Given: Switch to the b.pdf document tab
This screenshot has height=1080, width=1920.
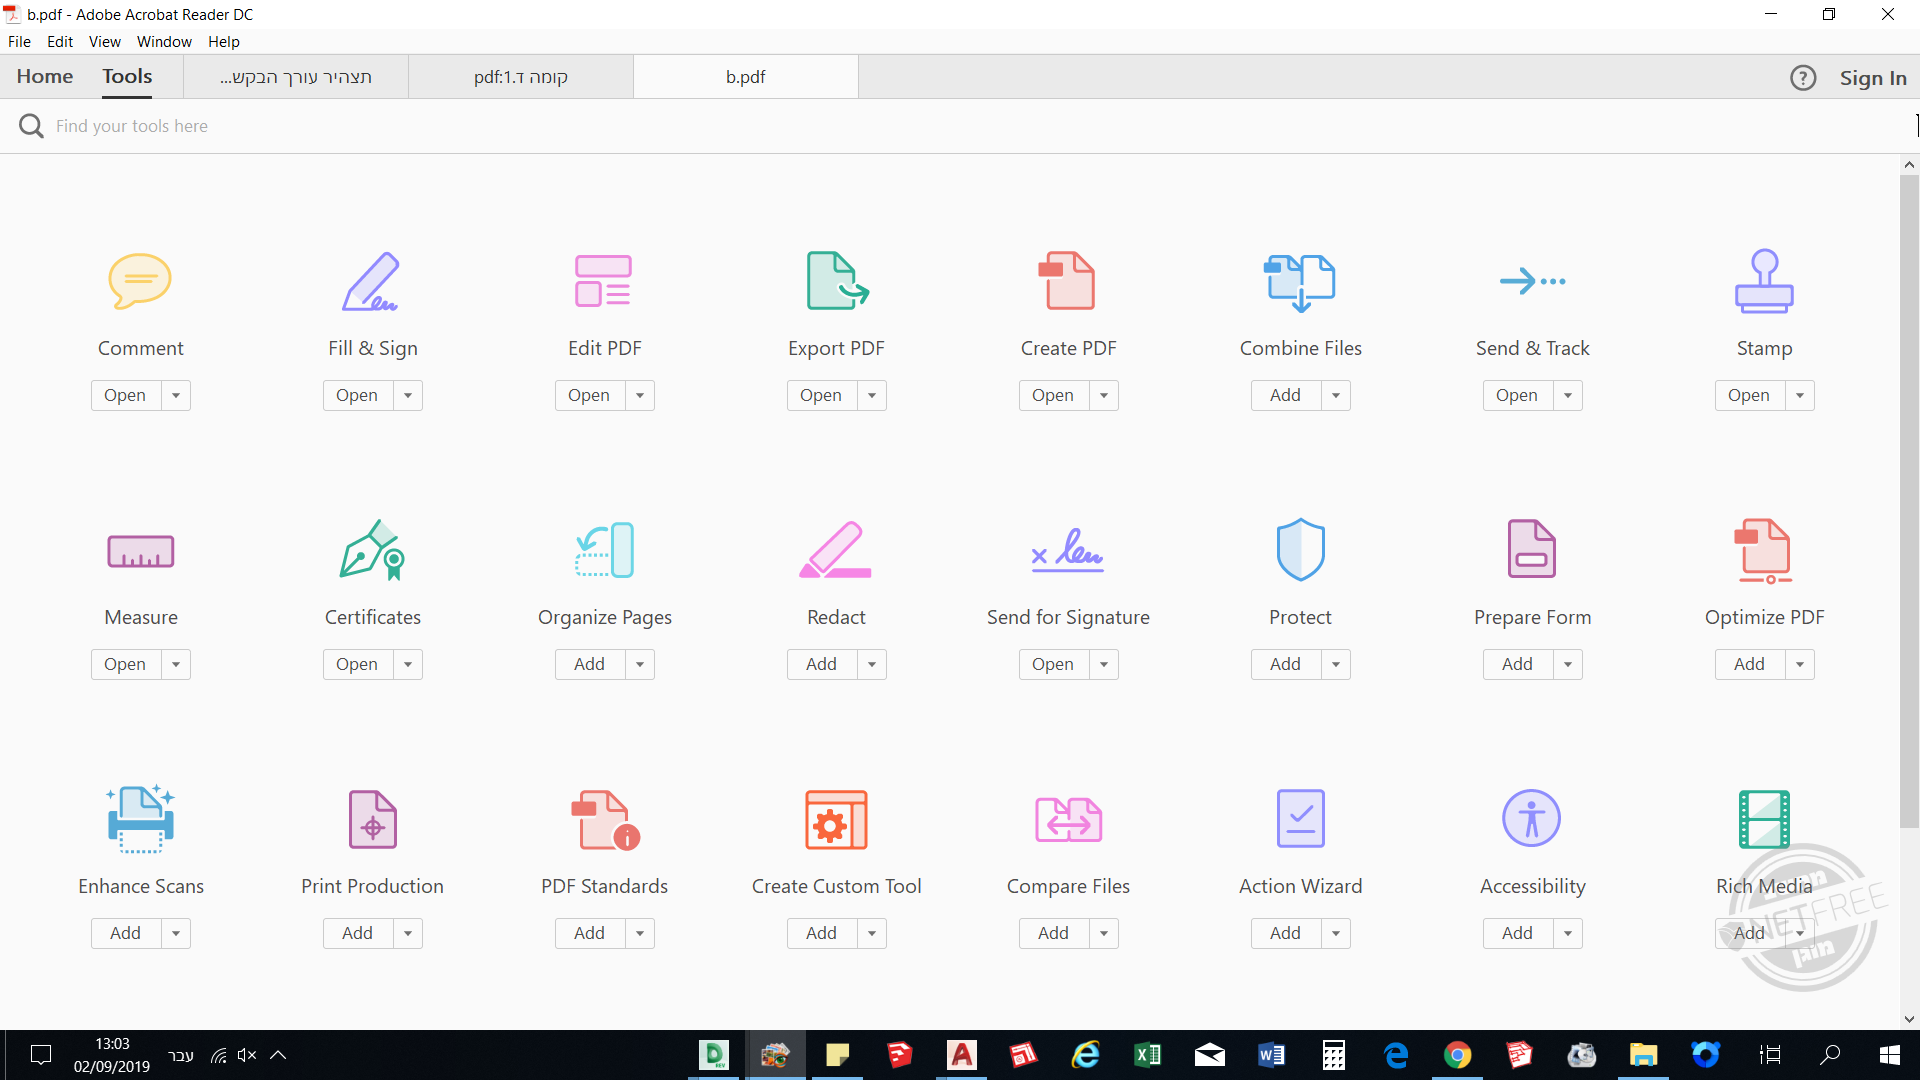Looking at the screenshot, I should [745, 76].
